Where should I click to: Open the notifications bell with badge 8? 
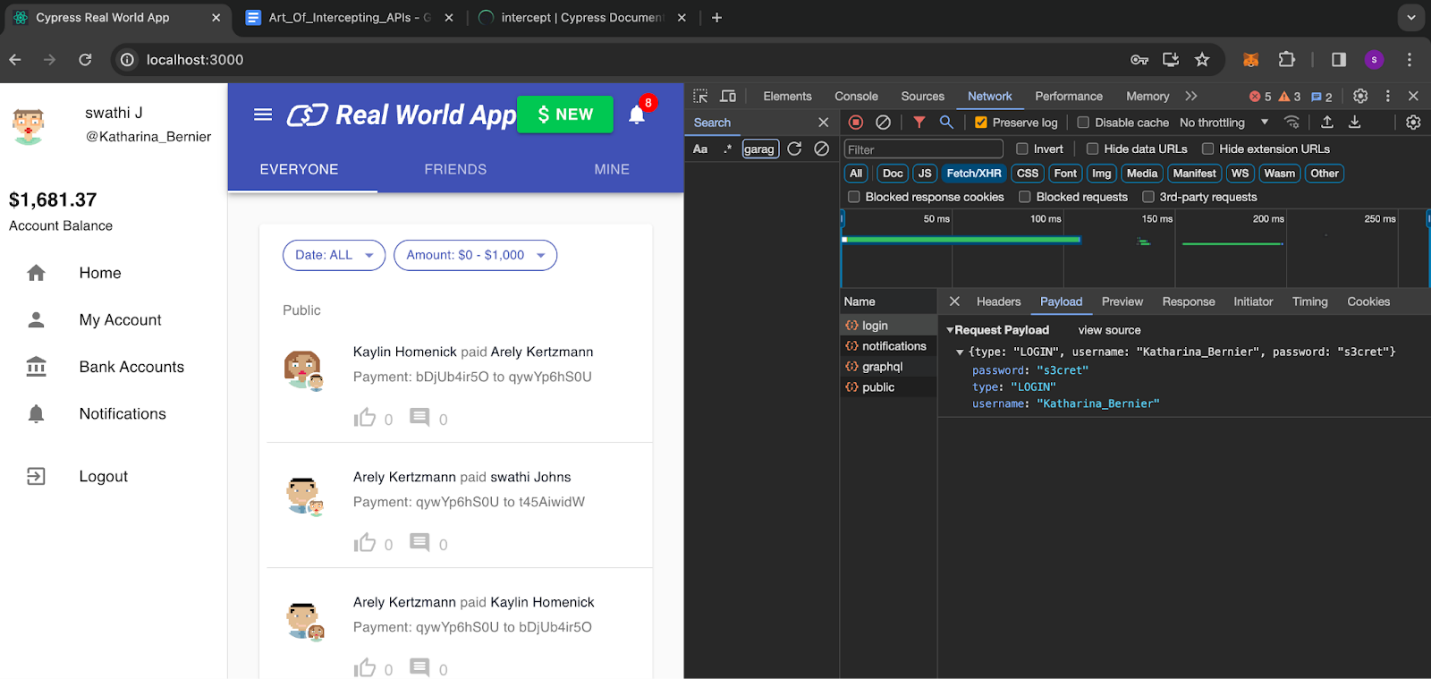(637, 114)
